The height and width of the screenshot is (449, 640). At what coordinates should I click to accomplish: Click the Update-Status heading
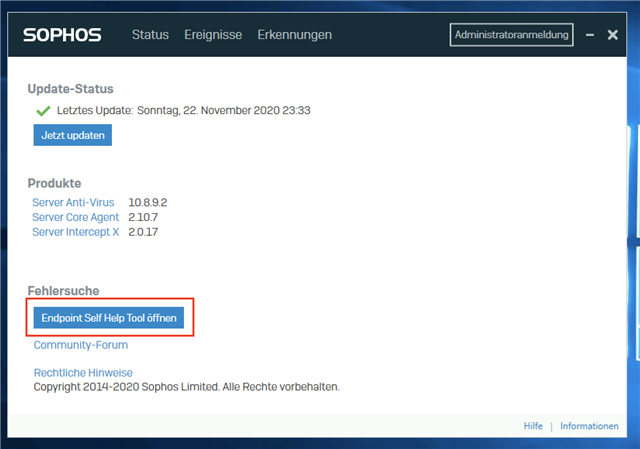[x=70, y=89]
